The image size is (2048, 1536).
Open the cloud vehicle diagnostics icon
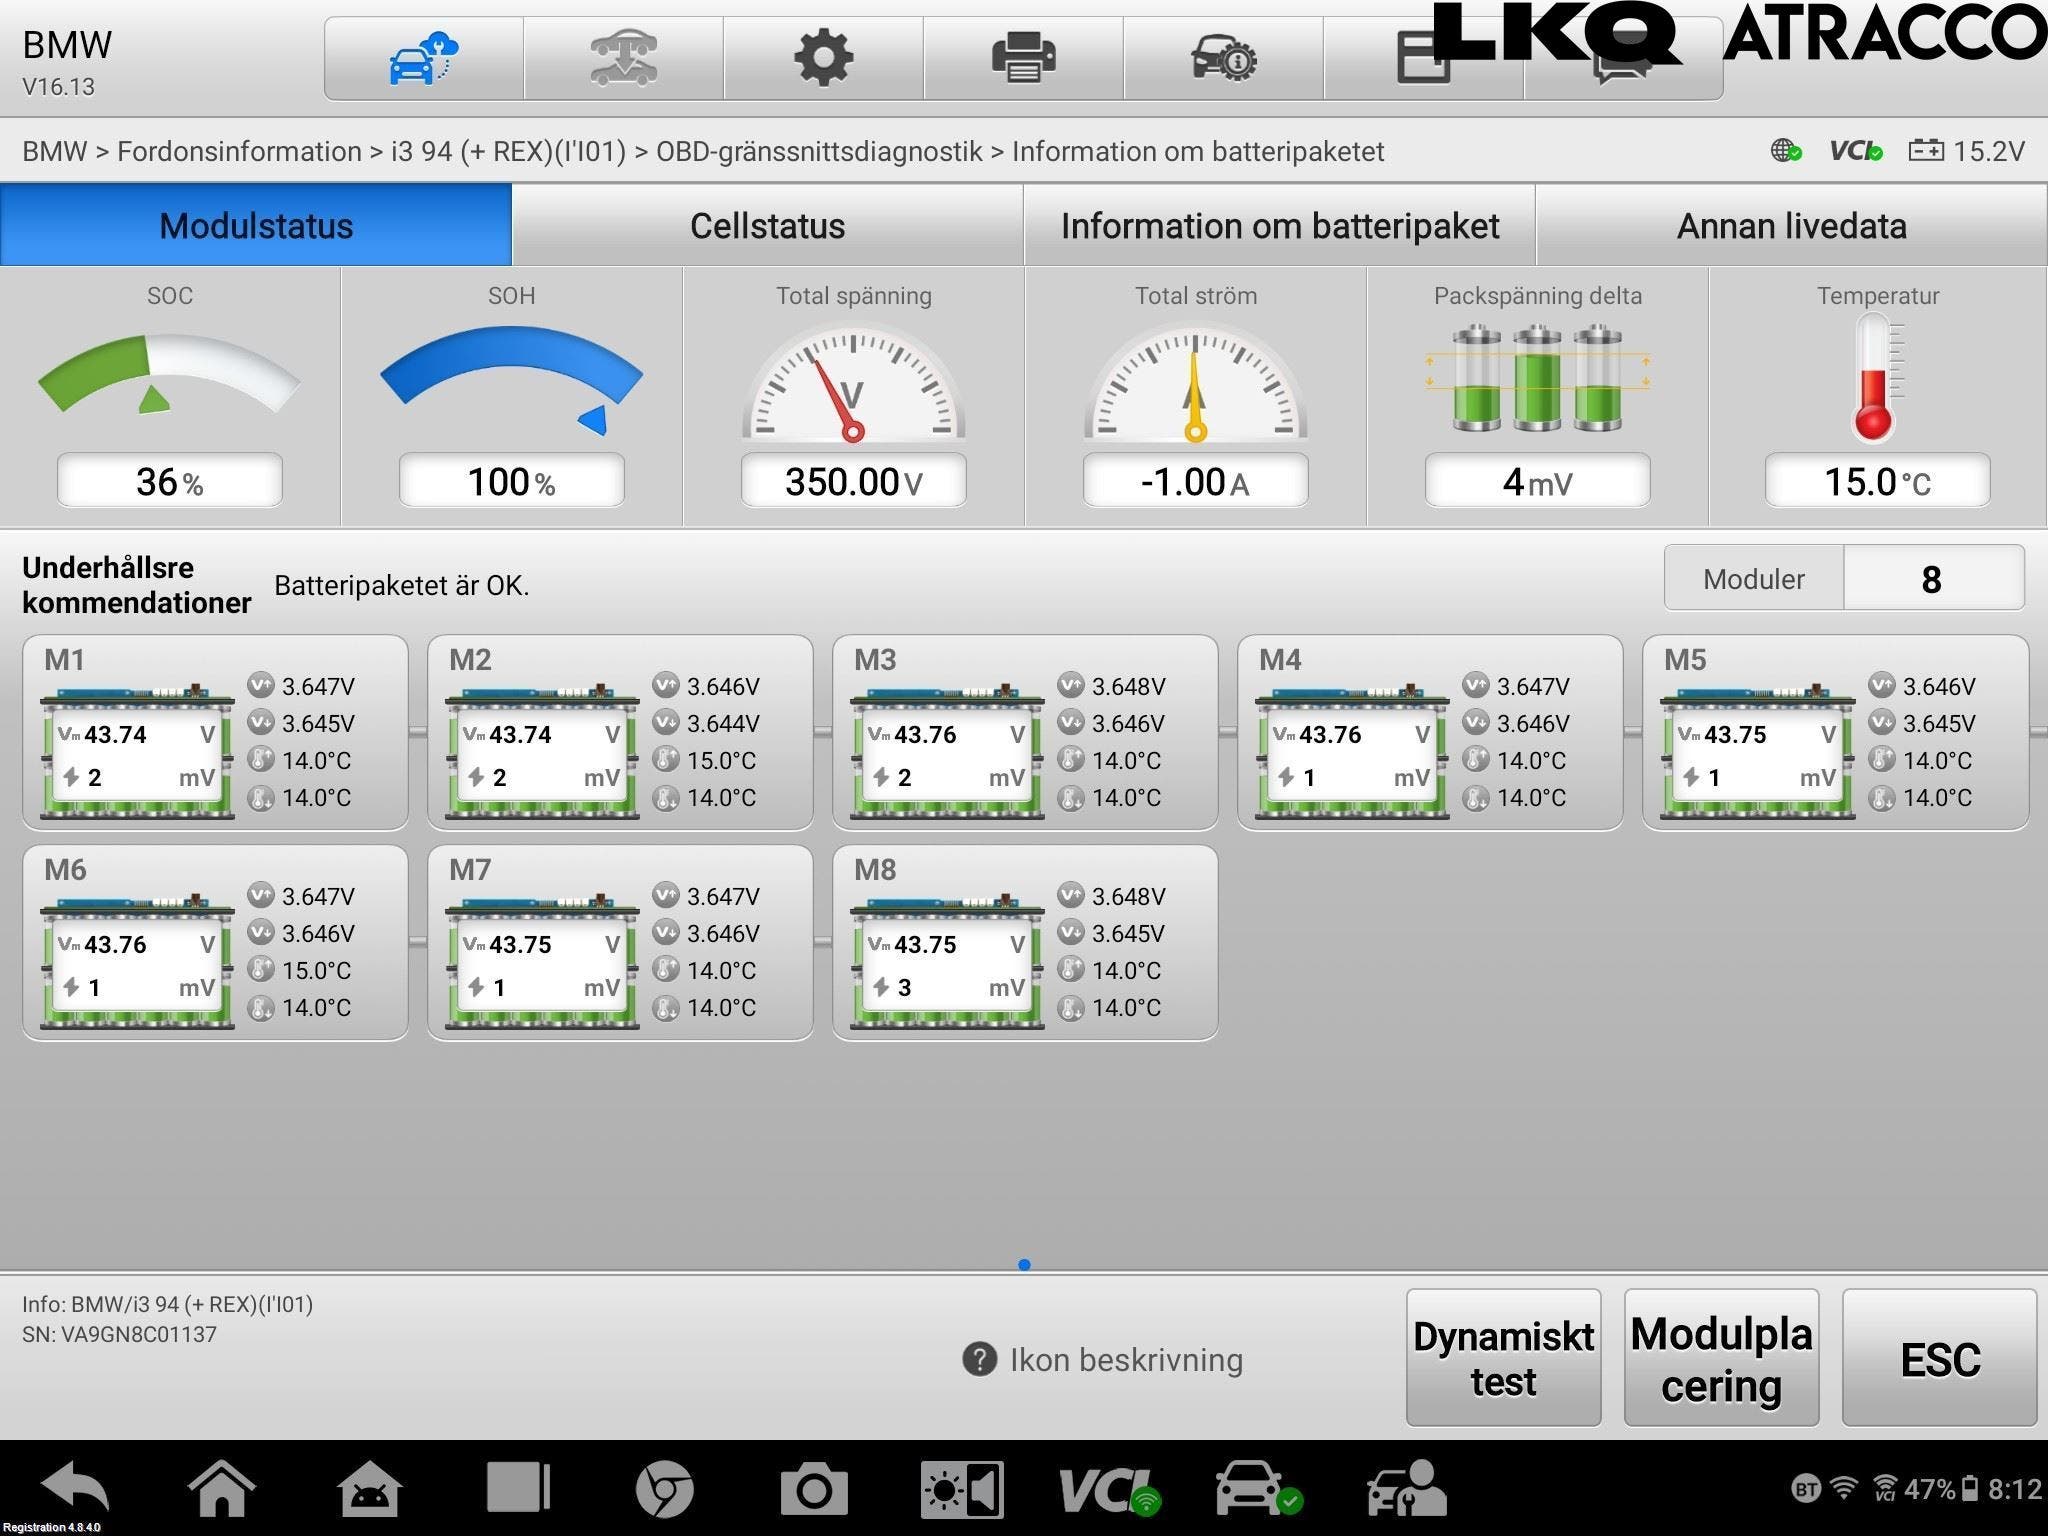click(423, 58)
